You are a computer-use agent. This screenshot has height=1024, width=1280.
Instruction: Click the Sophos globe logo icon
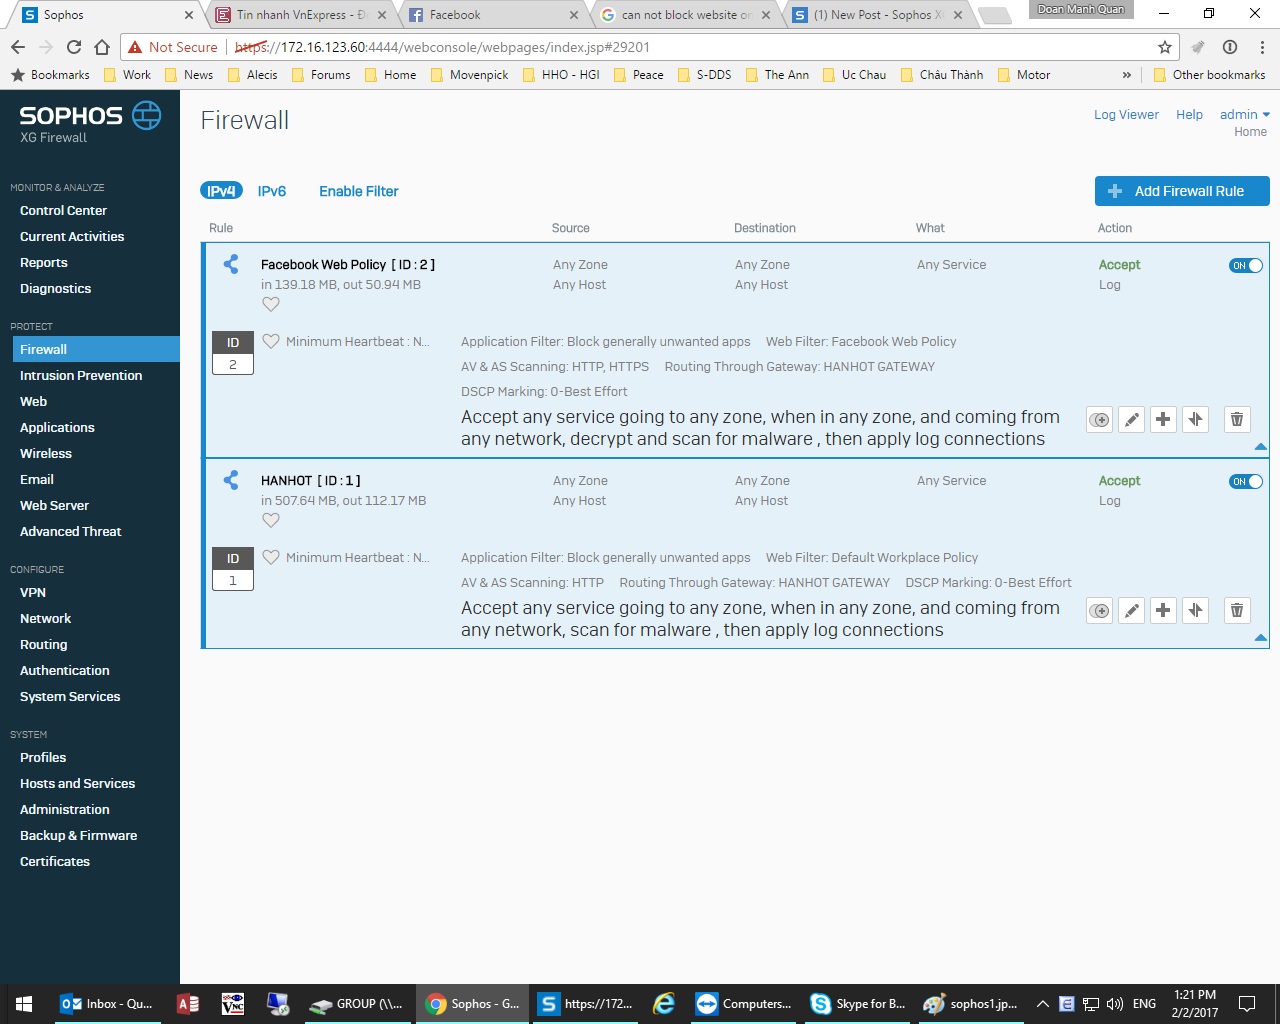146,116
